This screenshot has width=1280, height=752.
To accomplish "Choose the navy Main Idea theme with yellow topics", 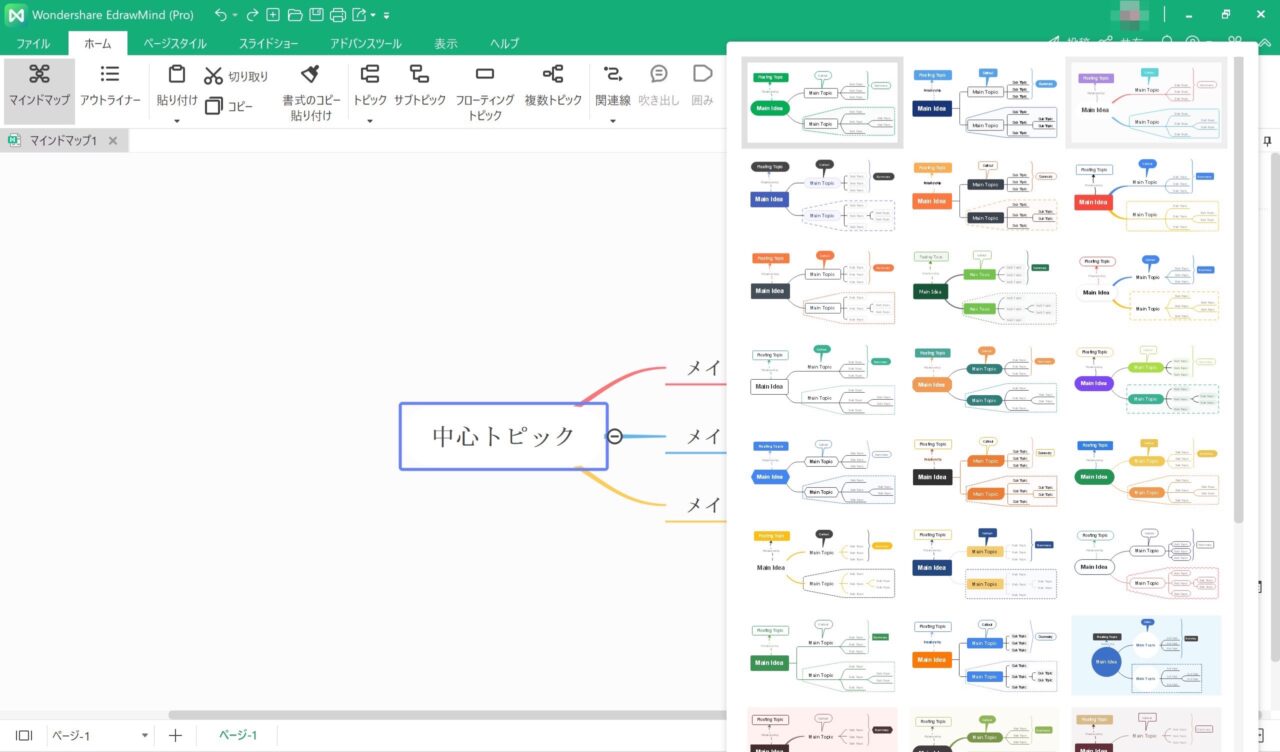I will pyautogui.click(x=985, y=565).
